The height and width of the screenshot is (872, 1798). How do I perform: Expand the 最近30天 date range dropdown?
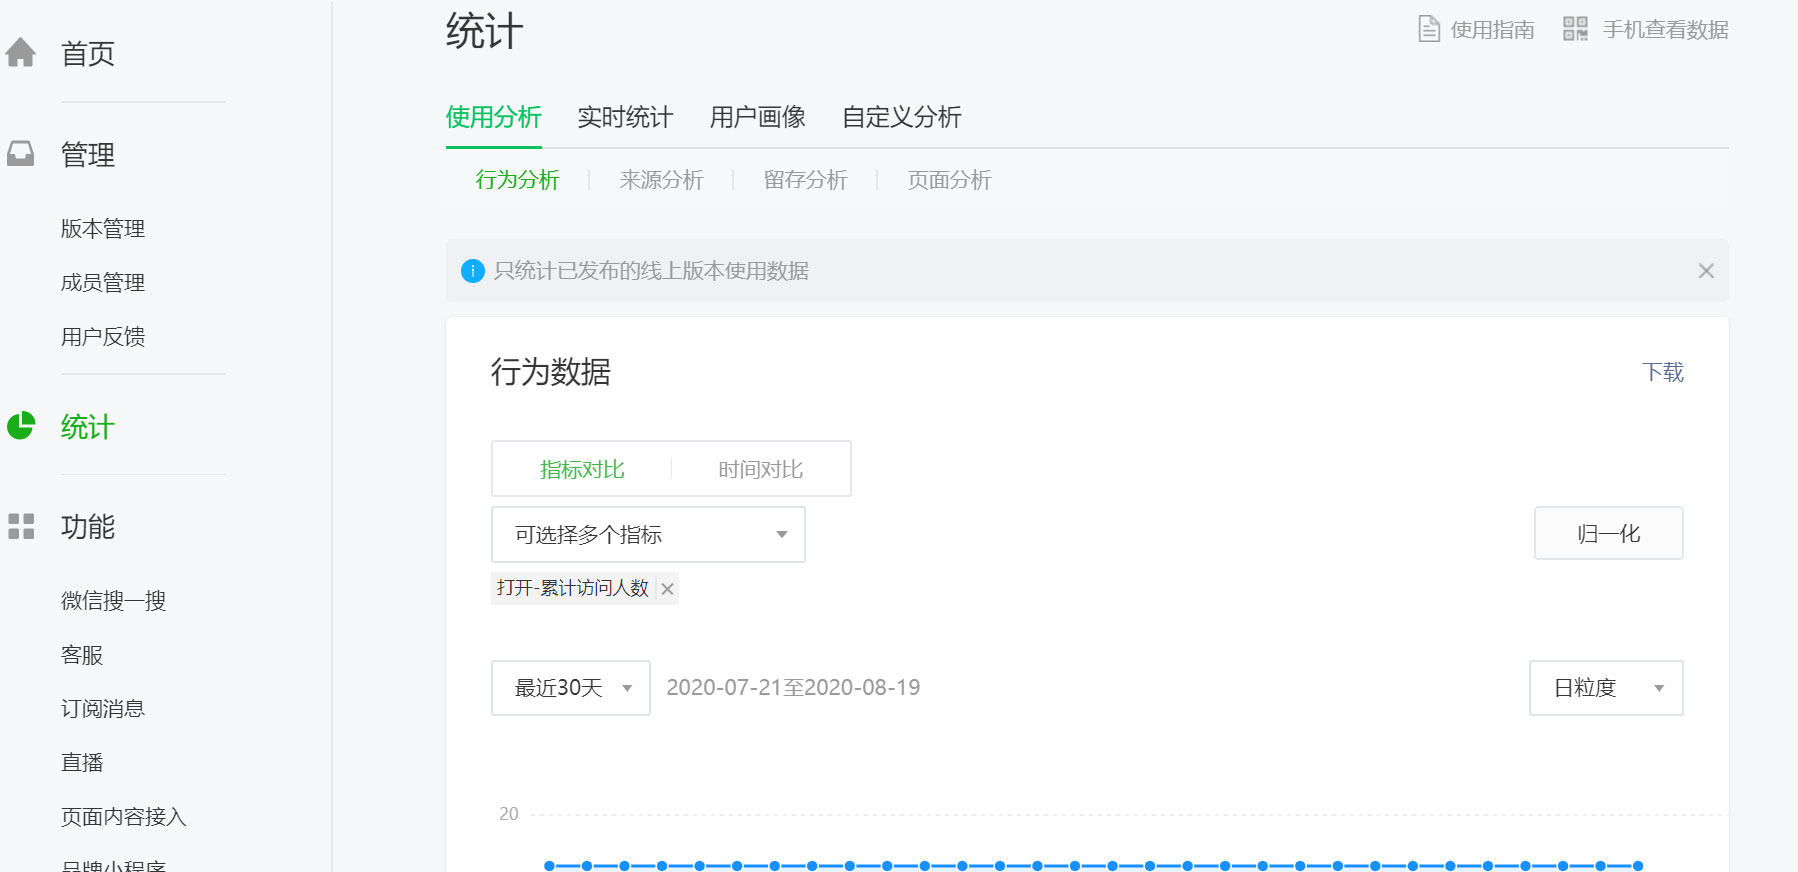tap(571, 688)
